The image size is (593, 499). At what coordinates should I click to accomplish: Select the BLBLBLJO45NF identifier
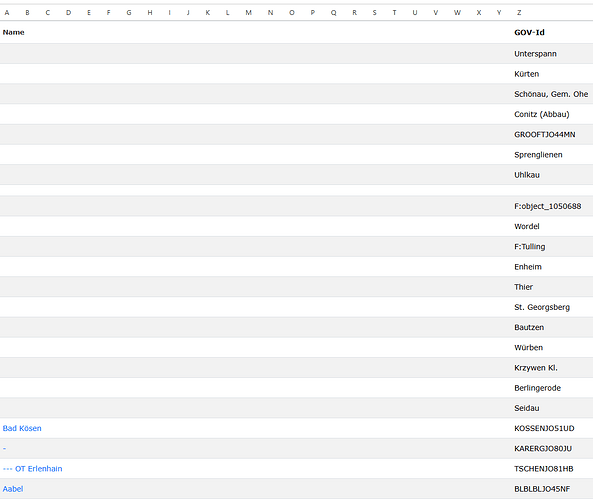pos(542,489)
